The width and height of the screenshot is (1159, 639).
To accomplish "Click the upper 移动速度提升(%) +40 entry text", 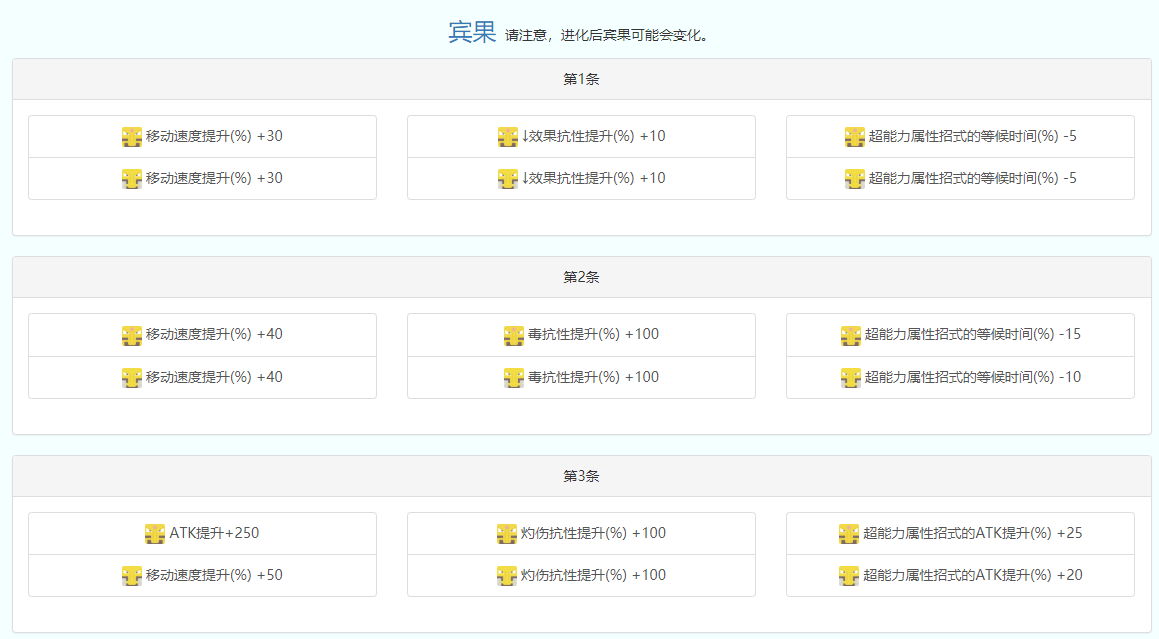I will (214, 334).
